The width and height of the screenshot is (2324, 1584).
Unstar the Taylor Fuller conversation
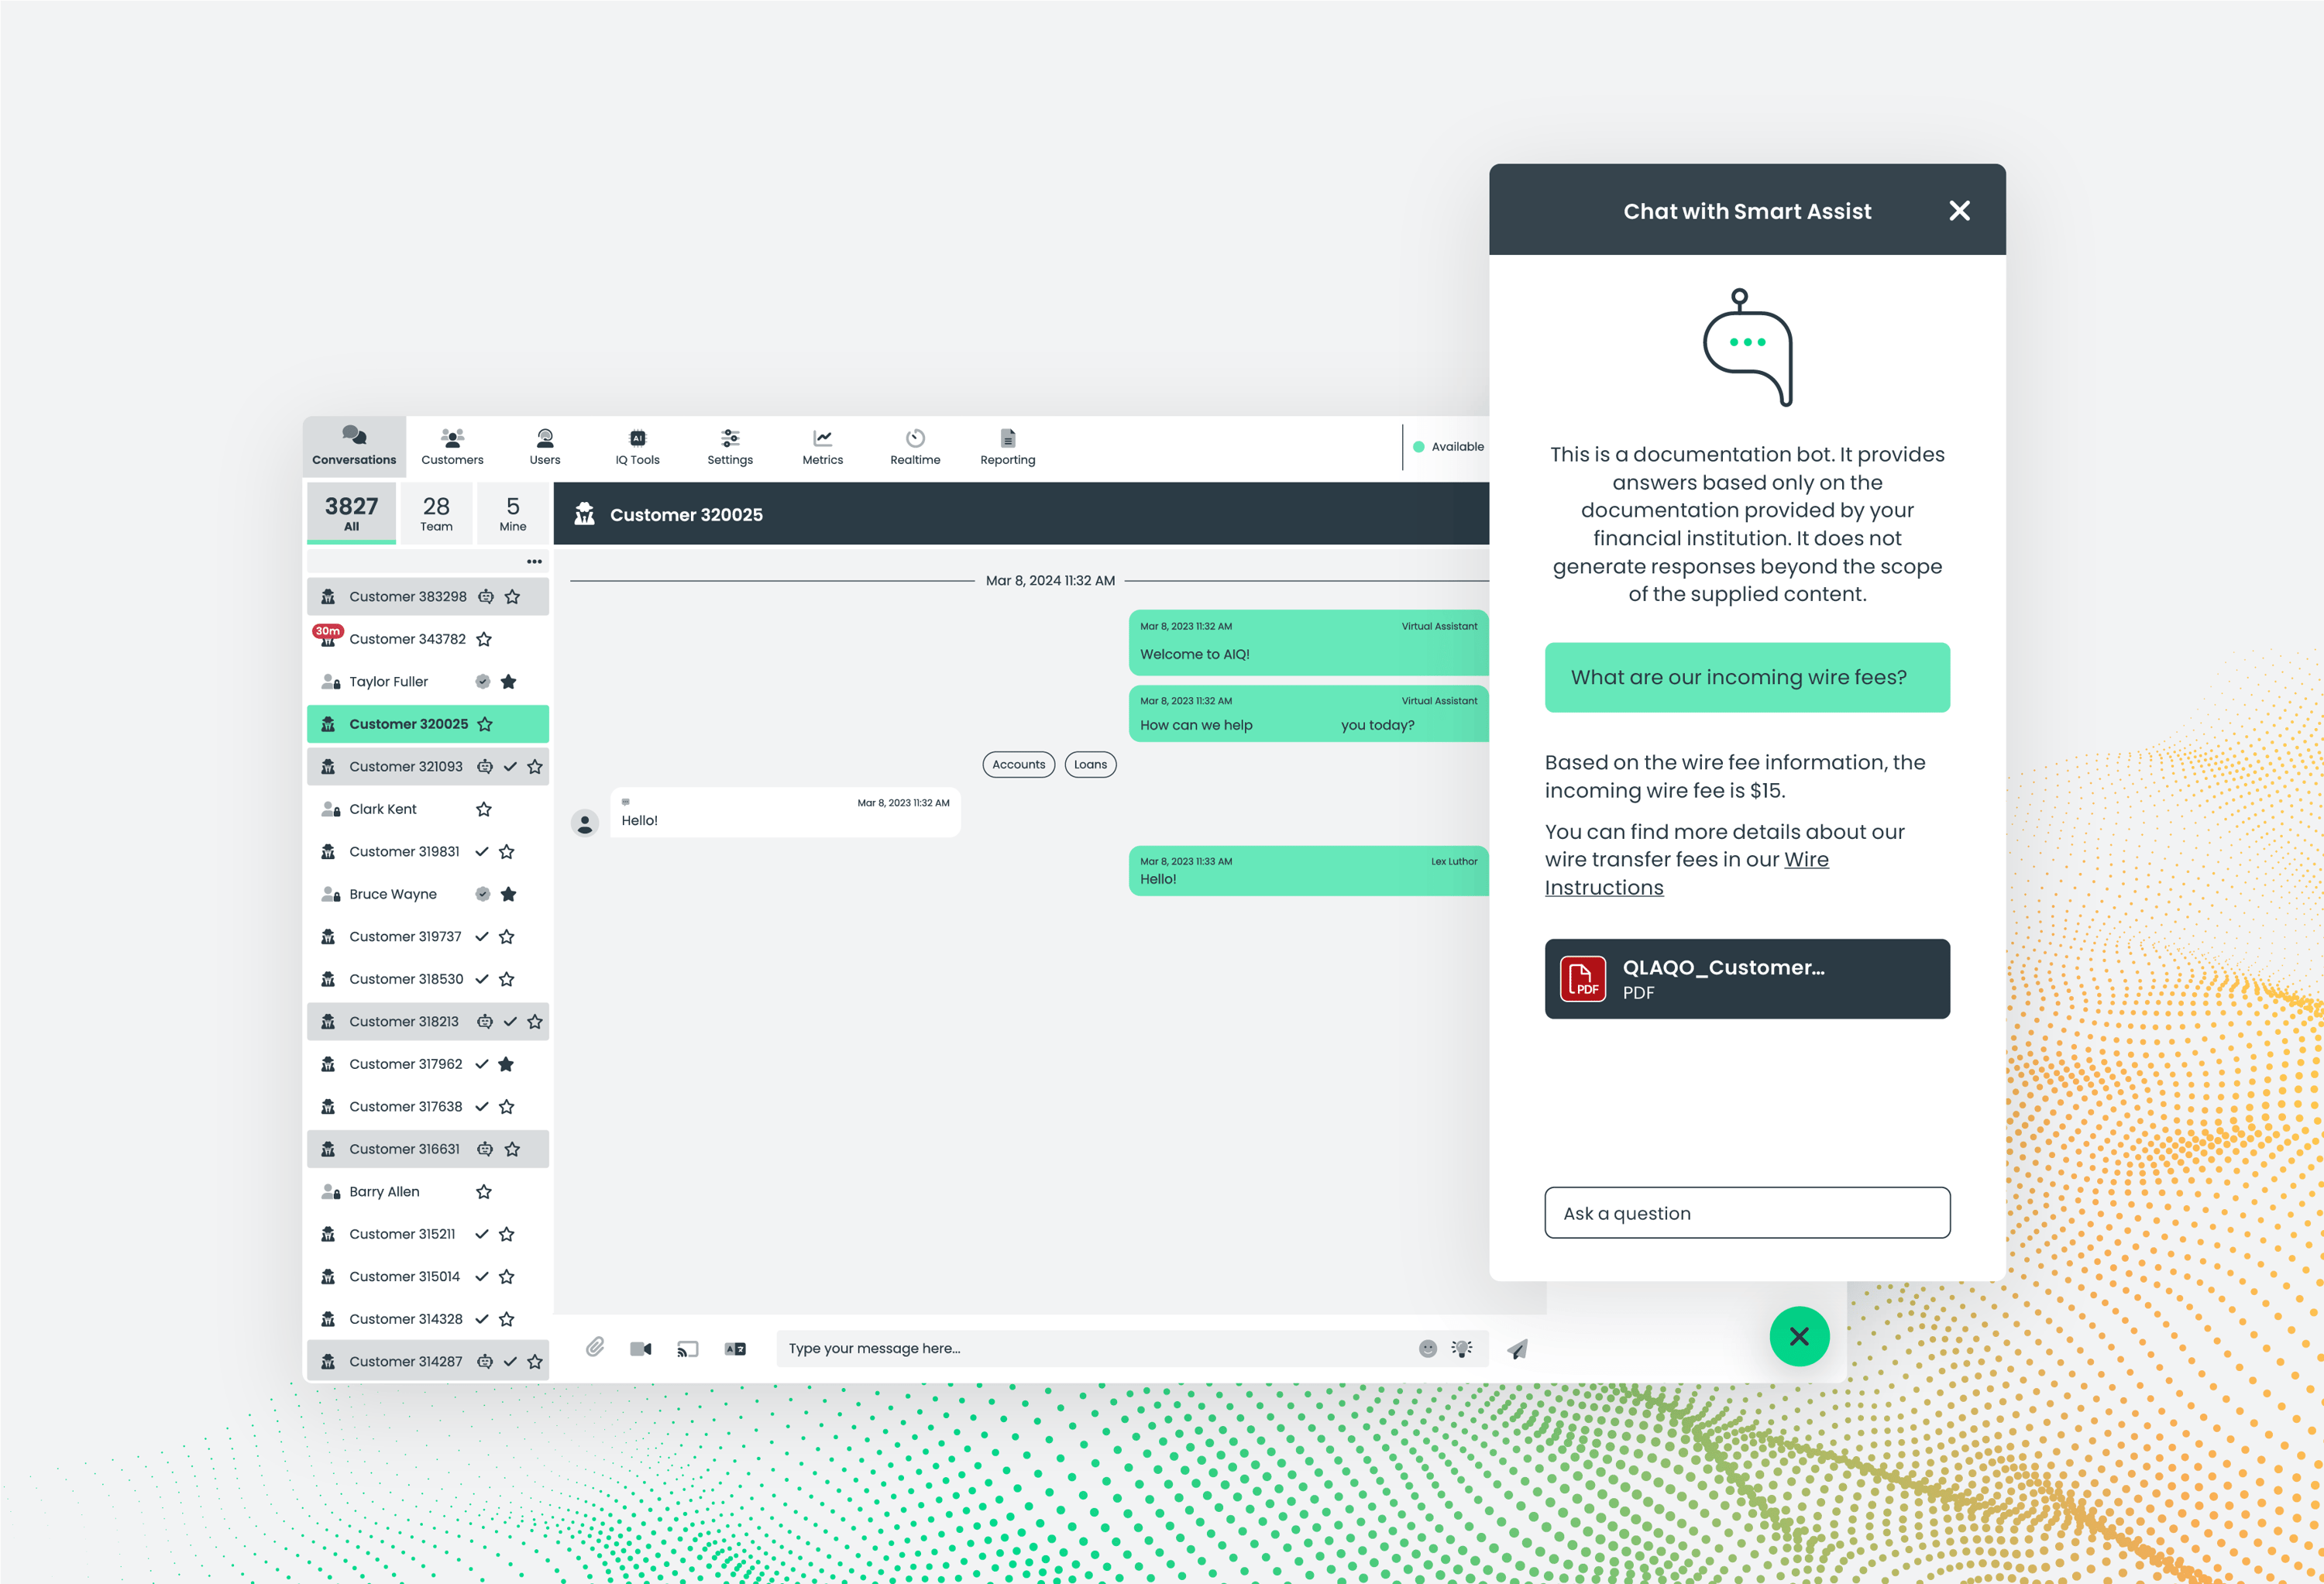click(508, 681)
